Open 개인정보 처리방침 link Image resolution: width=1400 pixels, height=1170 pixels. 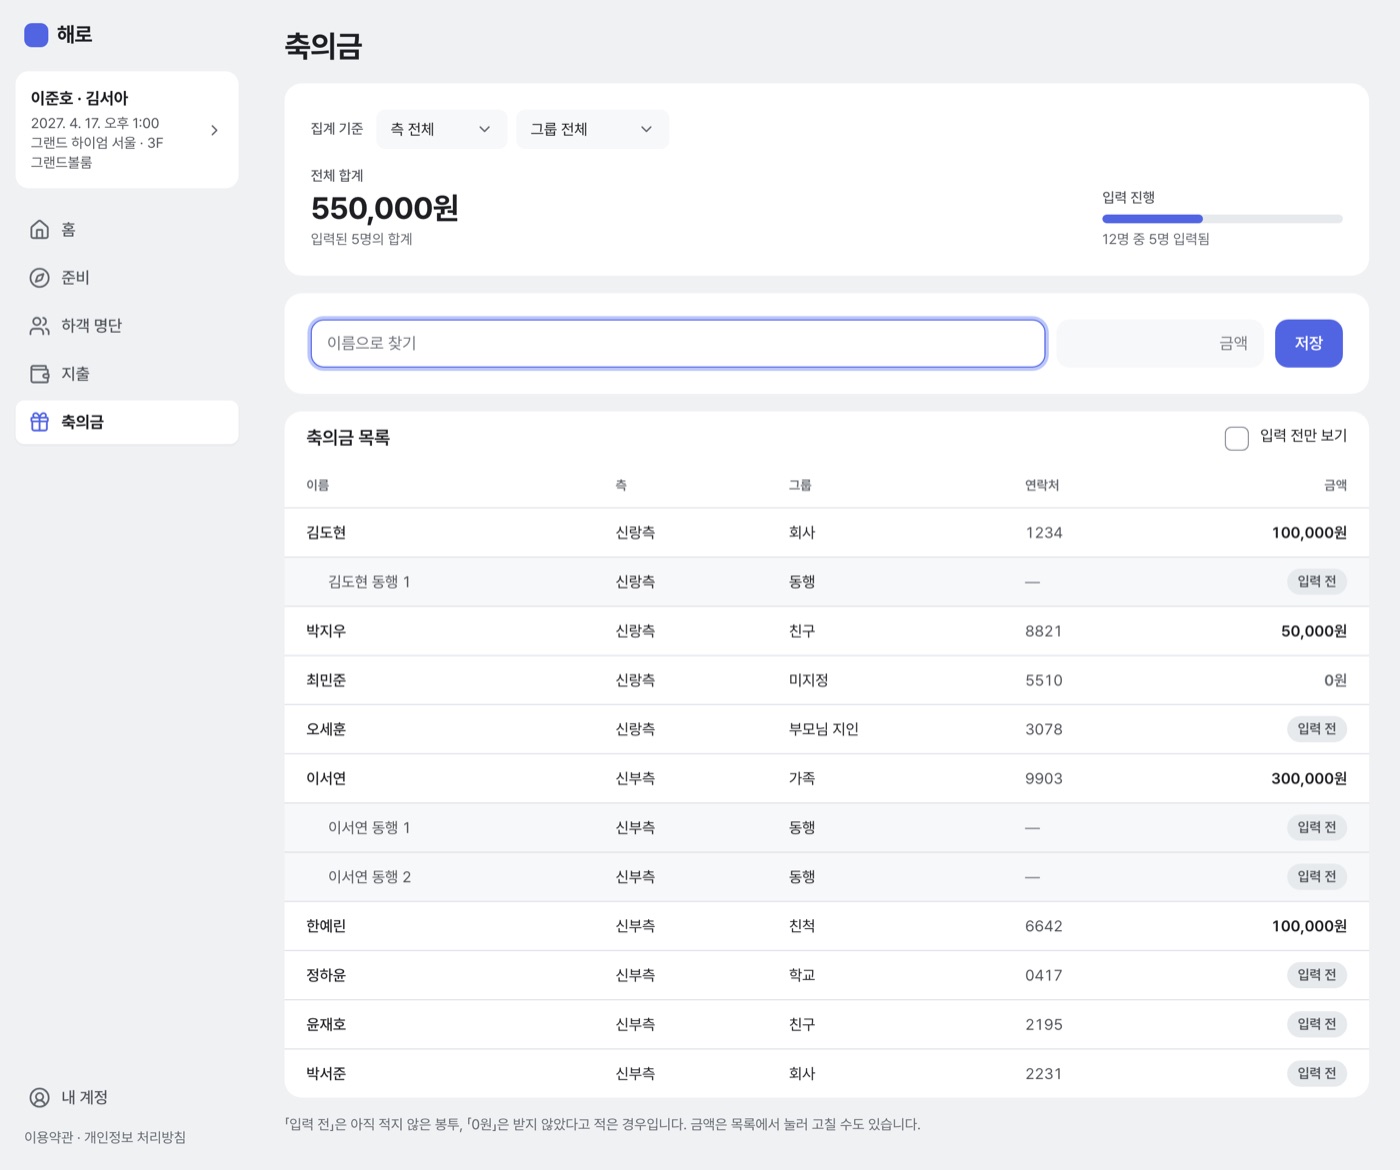pos(135,1137)
